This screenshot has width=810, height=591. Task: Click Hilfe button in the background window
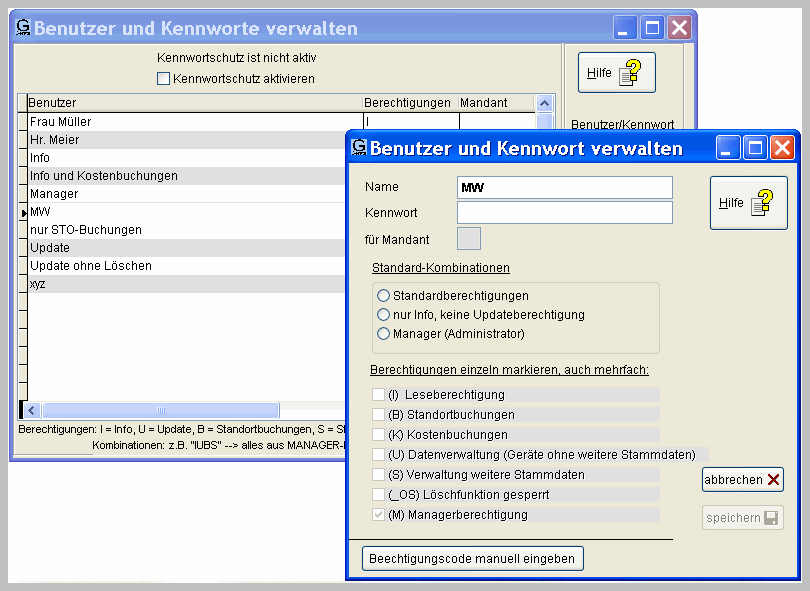[x=616, y=73]
